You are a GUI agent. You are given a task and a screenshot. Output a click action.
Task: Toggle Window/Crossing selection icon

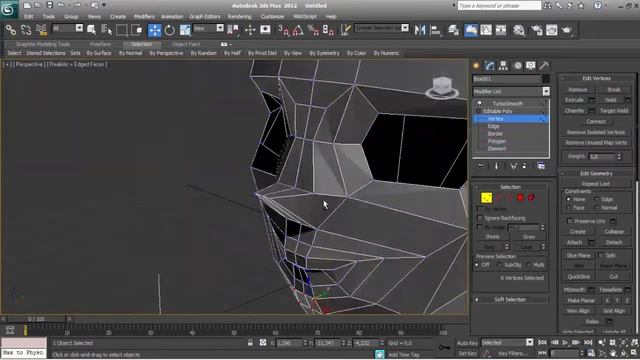pyautogui.click(x=137, y=30)
